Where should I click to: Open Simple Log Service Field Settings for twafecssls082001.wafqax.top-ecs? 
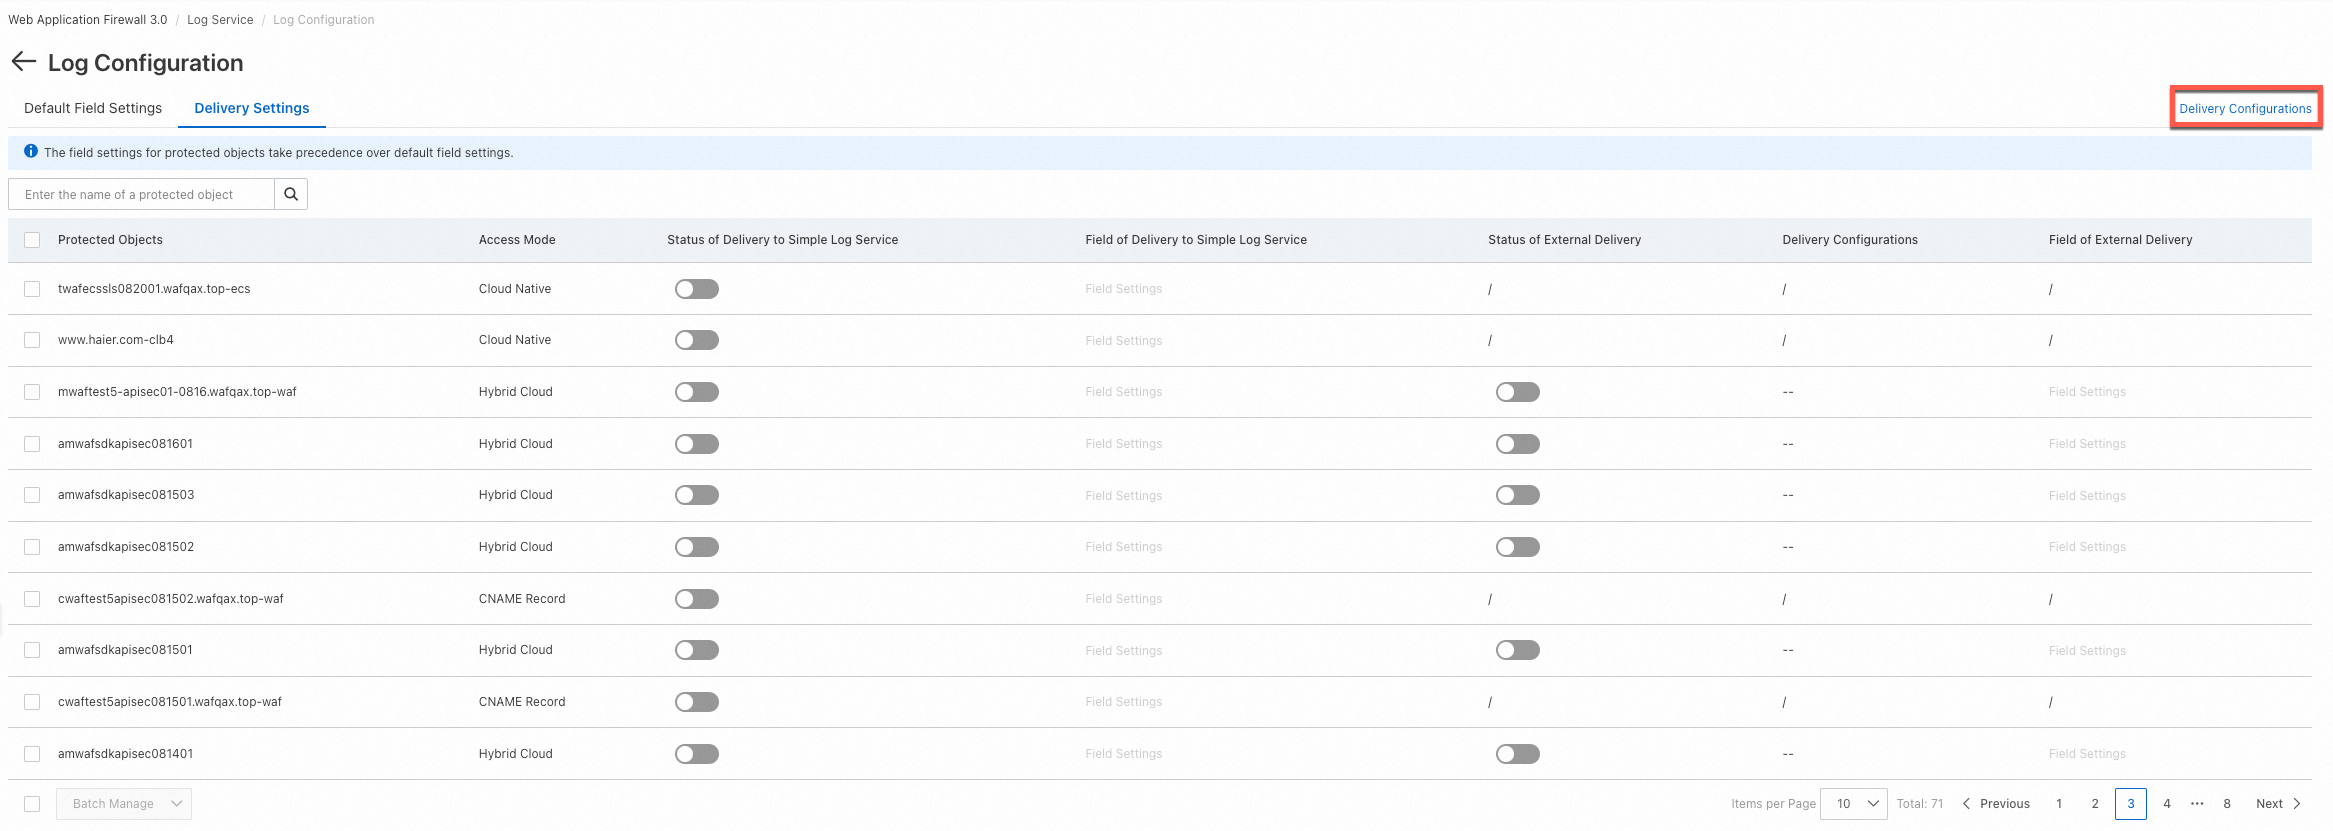pos(1124,289)
